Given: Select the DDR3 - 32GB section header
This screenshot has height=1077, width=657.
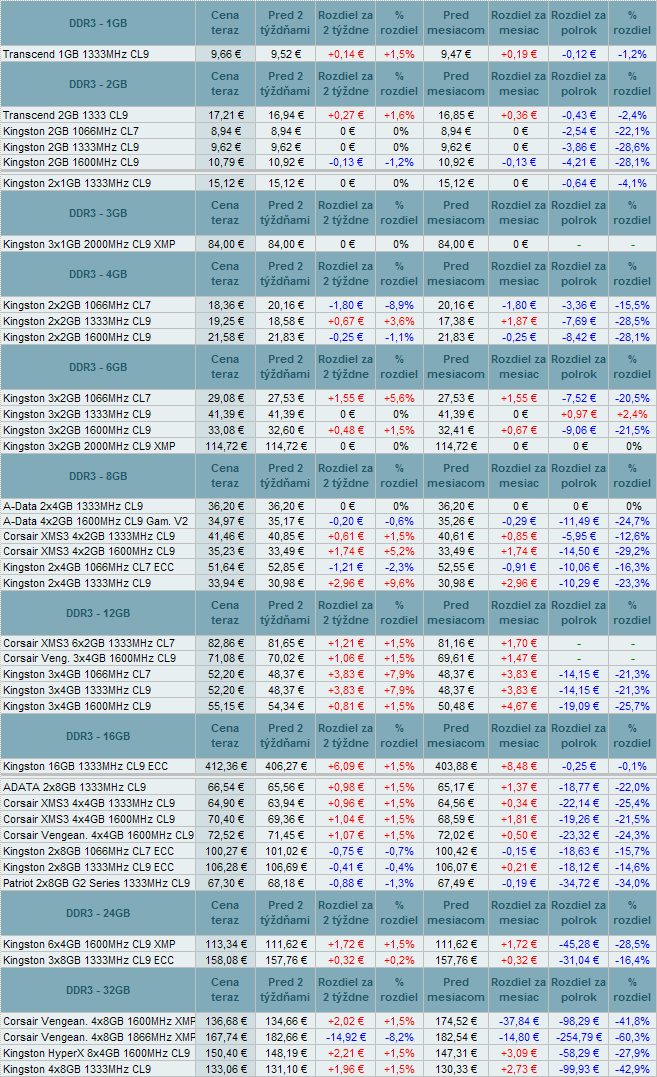Looking at the screenshot, I should (x=98, y=990).
